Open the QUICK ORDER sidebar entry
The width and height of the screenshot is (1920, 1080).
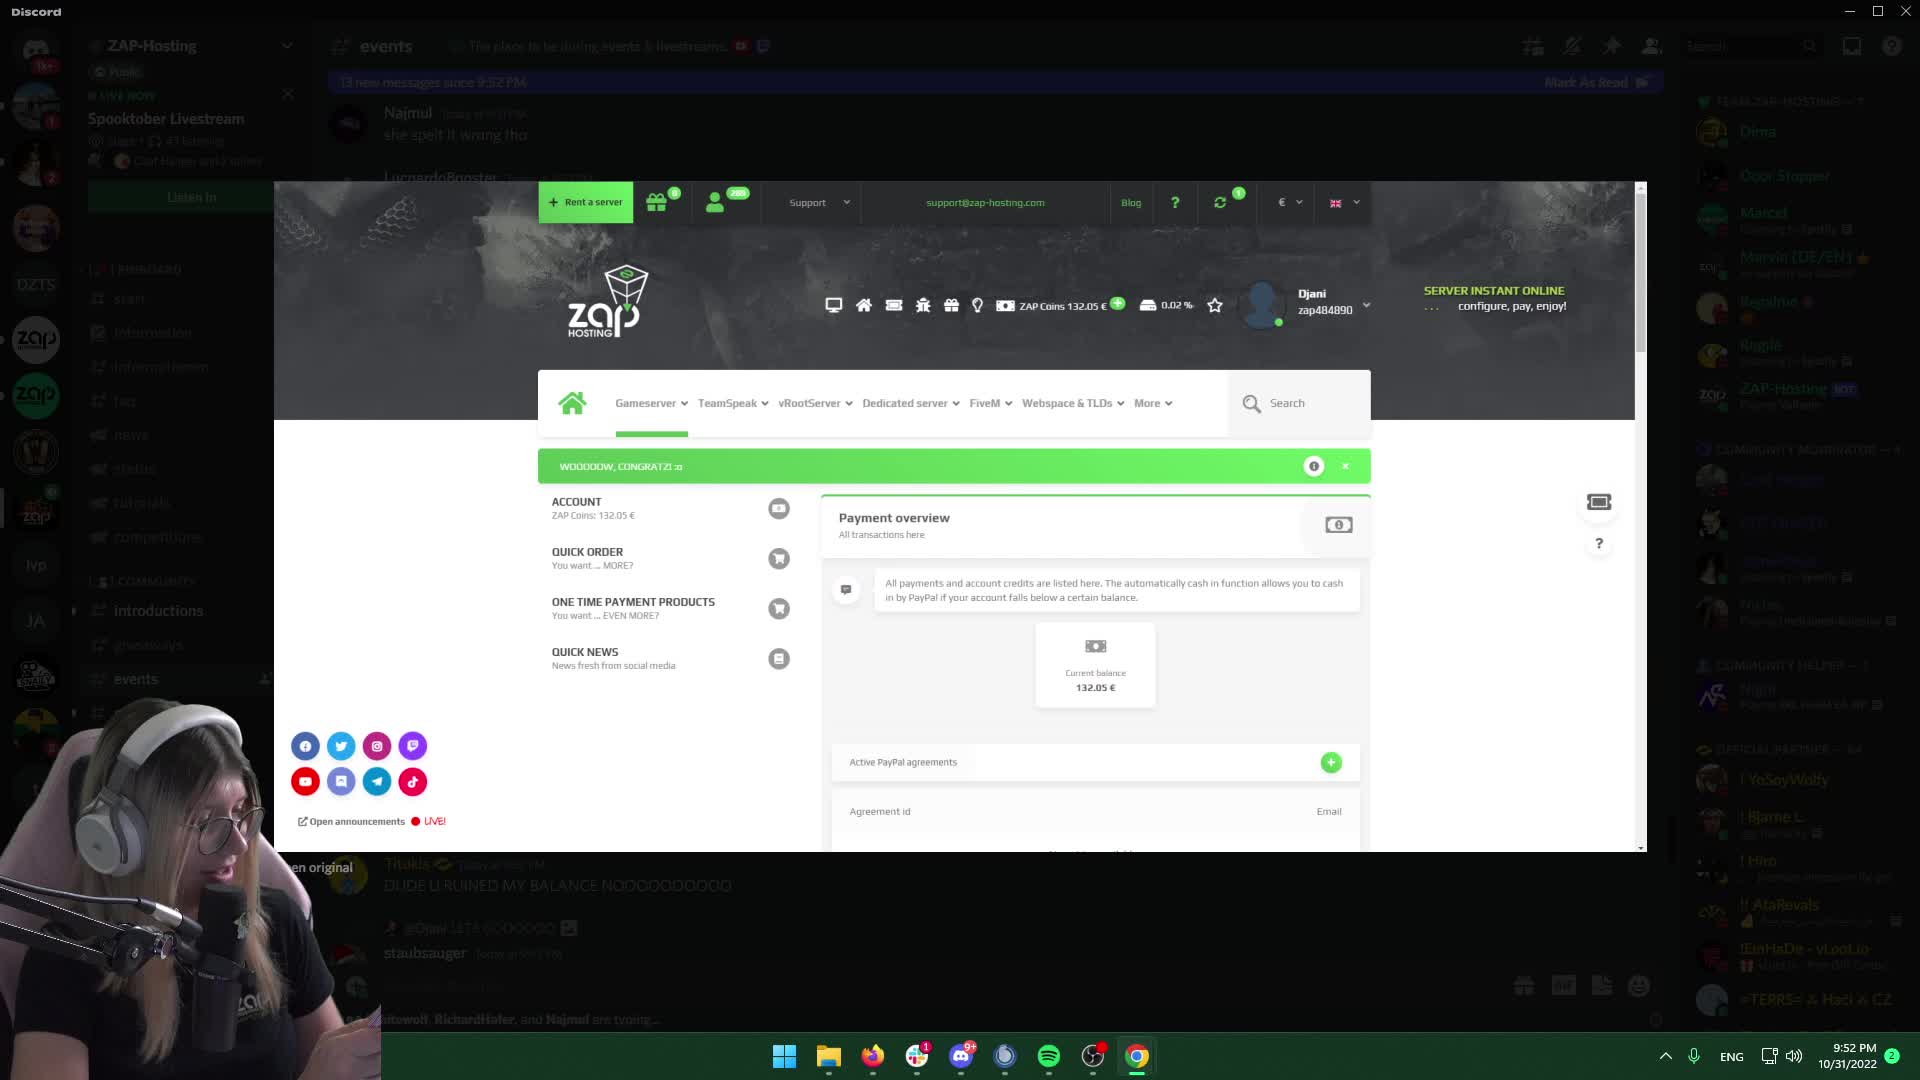[671, 559]
